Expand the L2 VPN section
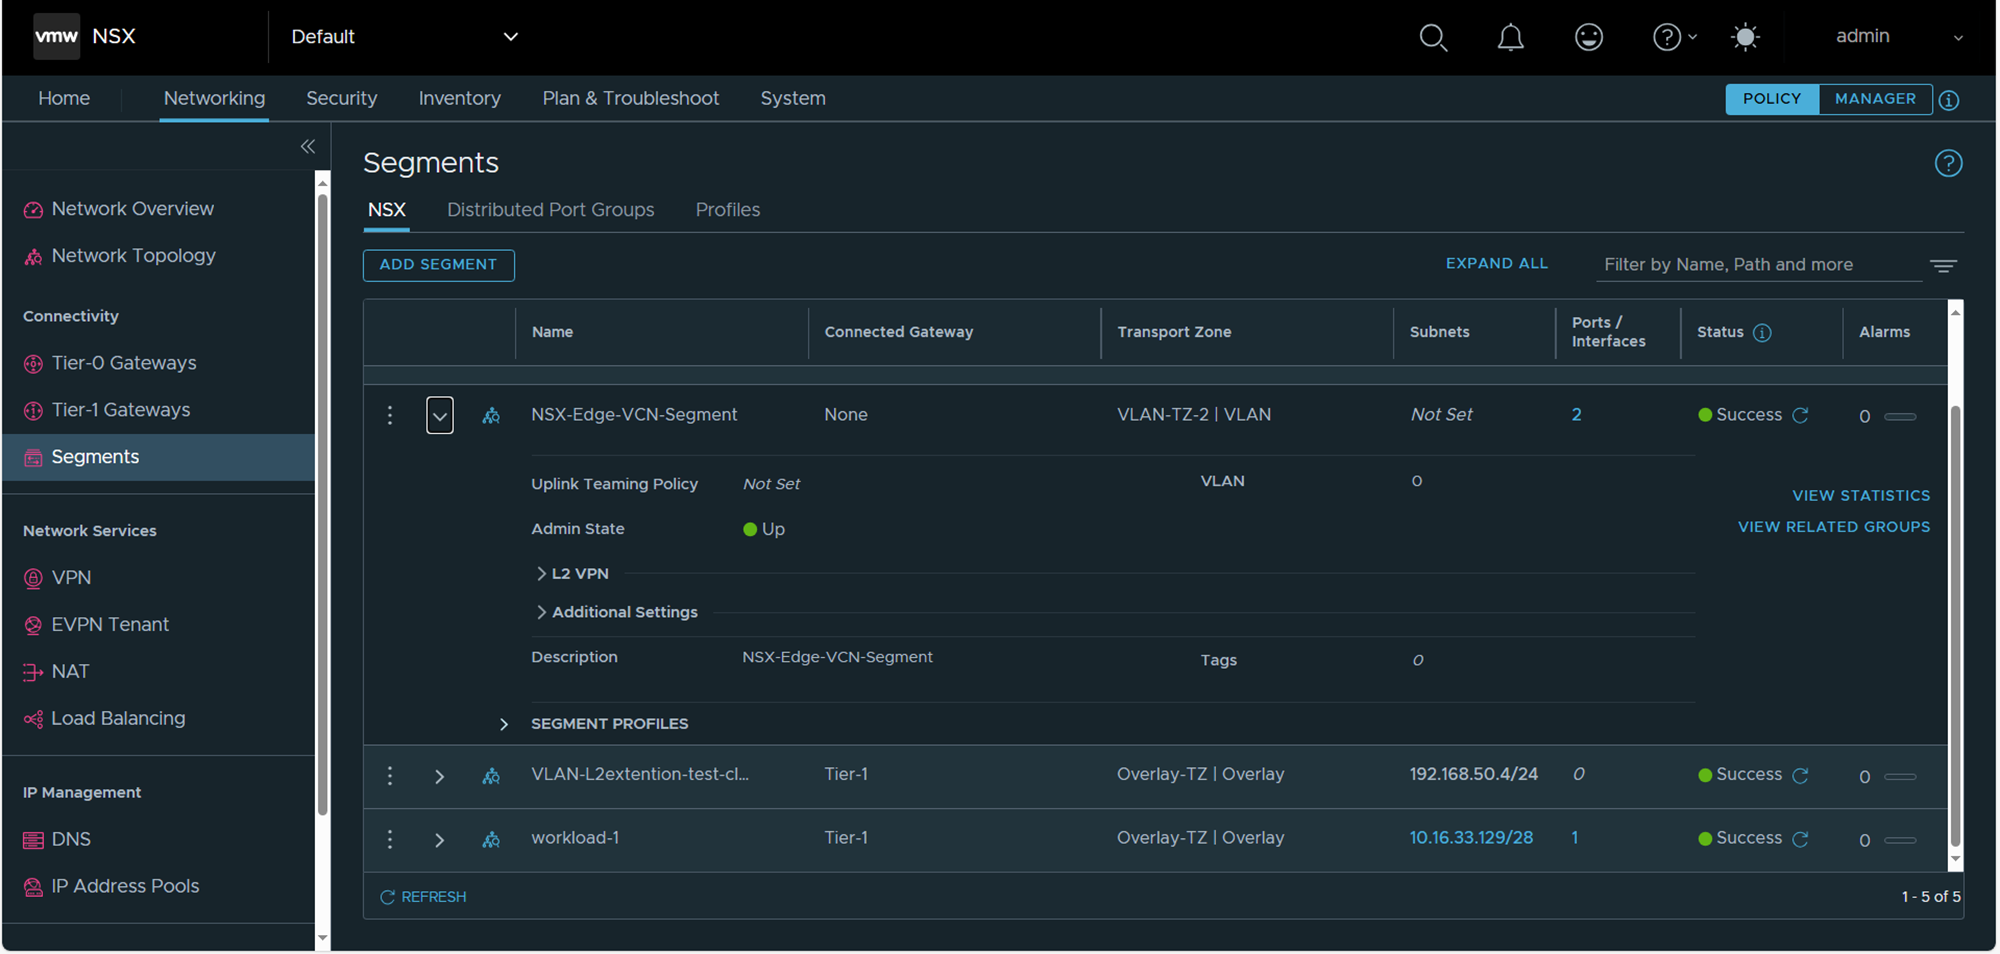 click(x=573, y=574)
